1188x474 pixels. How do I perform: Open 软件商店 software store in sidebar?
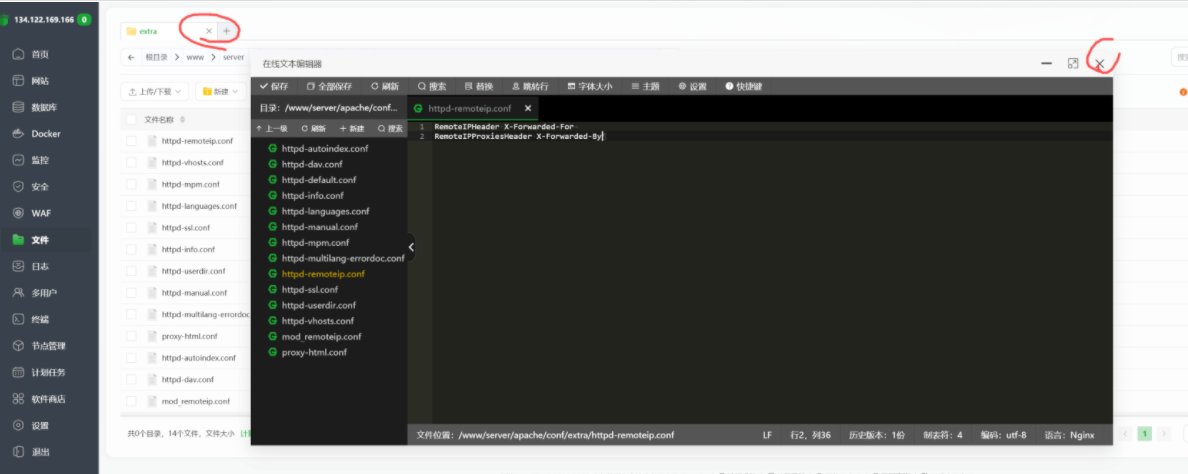click(x=48, y=399)
